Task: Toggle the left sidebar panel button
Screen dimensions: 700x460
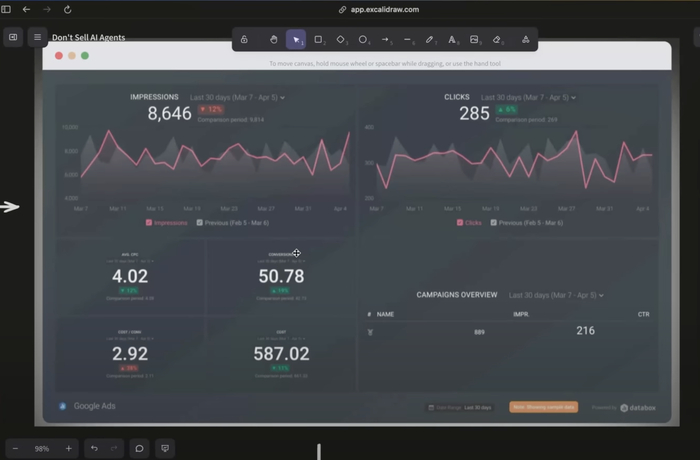Action: point(13,37)
